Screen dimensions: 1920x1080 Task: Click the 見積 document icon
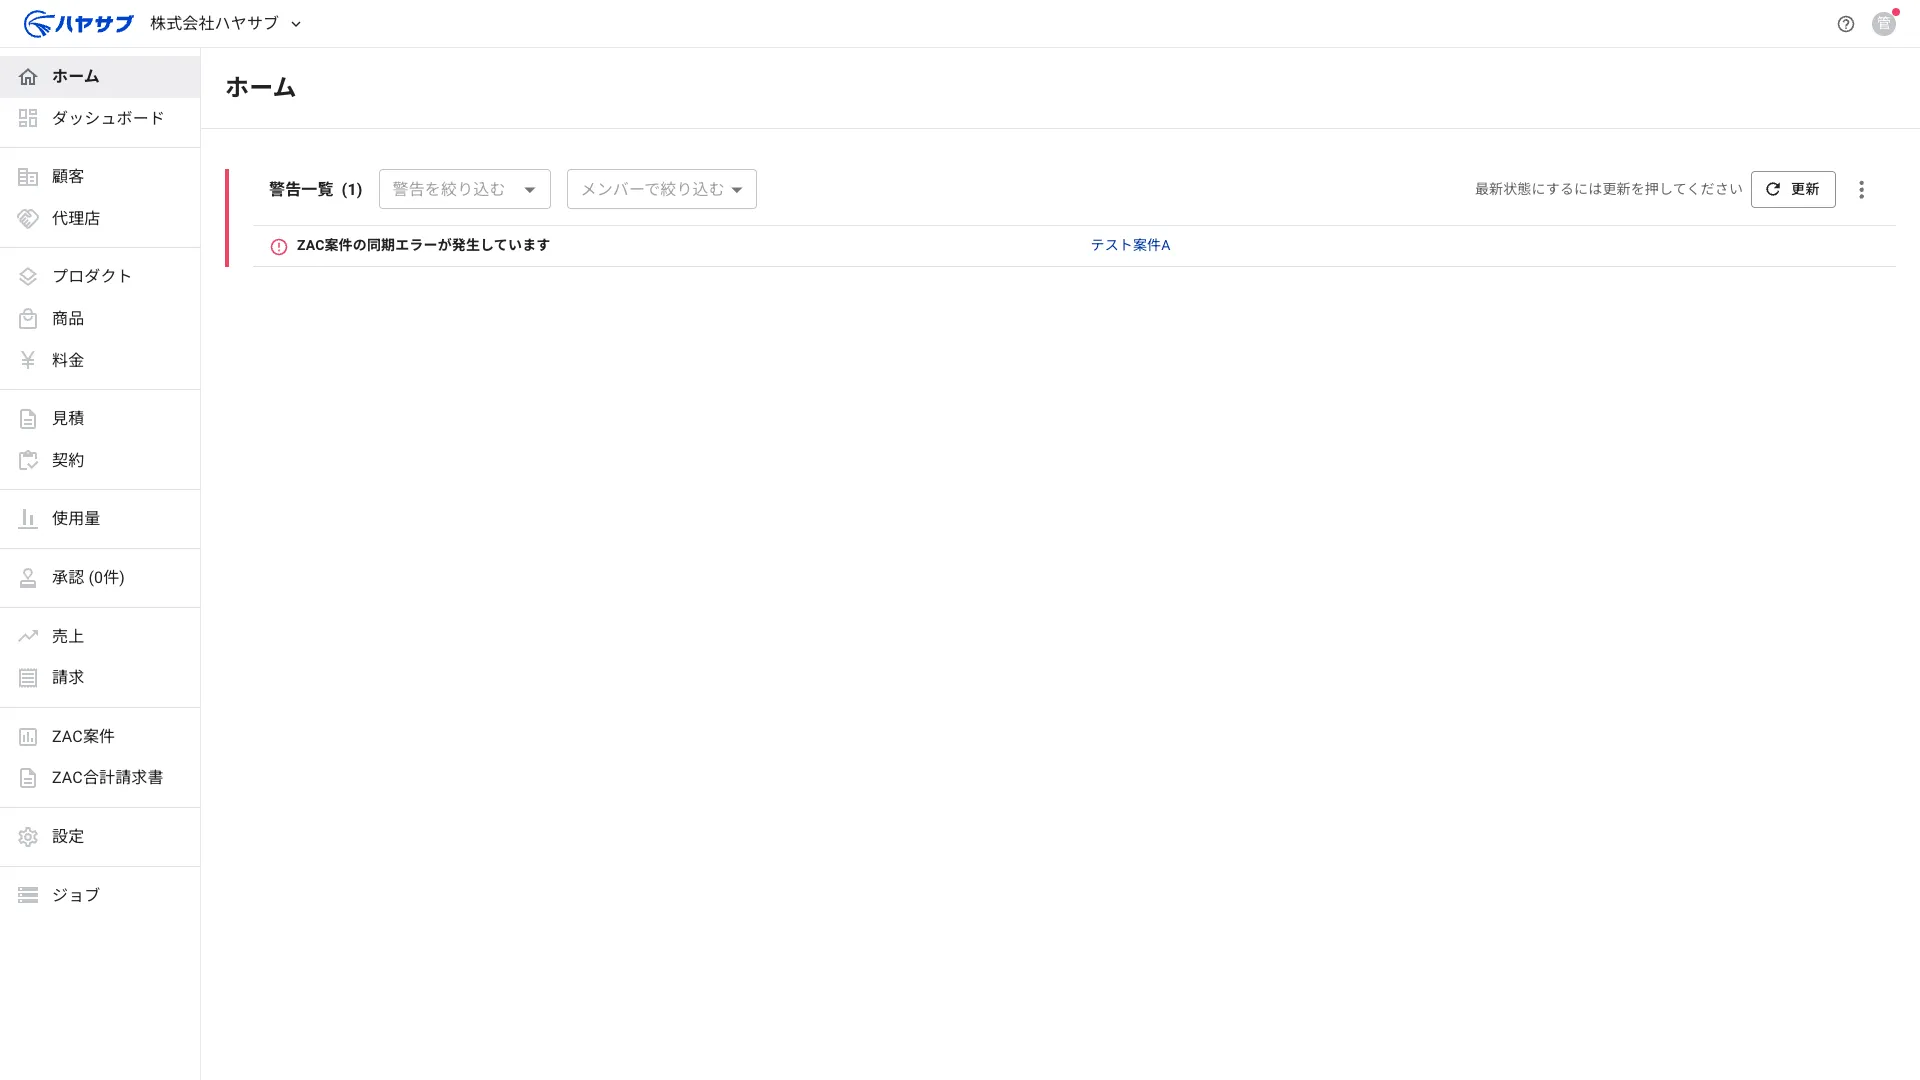click(28, 419)
